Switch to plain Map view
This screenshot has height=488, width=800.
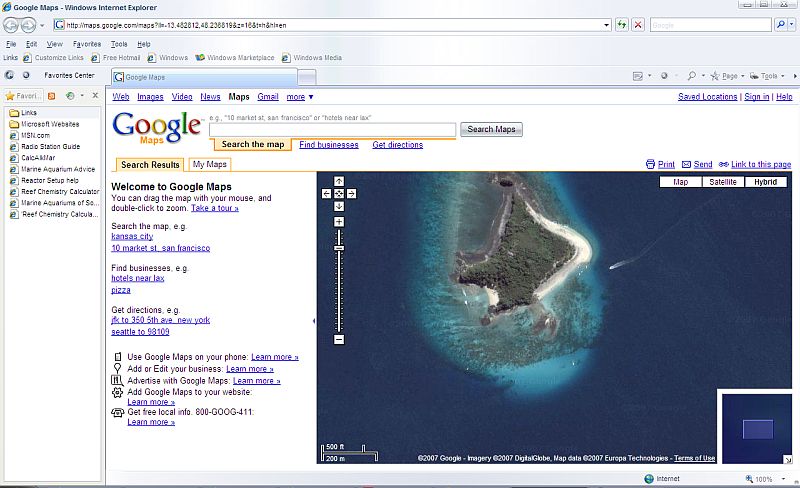681,182
